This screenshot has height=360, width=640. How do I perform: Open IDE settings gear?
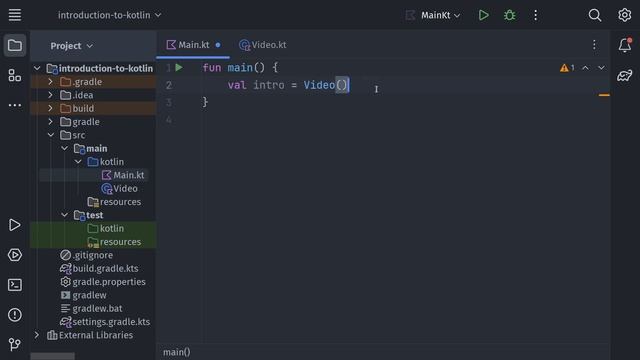(x=624, y=15)
